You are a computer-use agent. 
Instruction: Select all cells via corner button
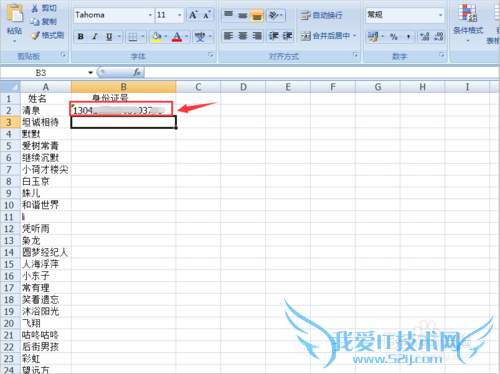point(10,87)
